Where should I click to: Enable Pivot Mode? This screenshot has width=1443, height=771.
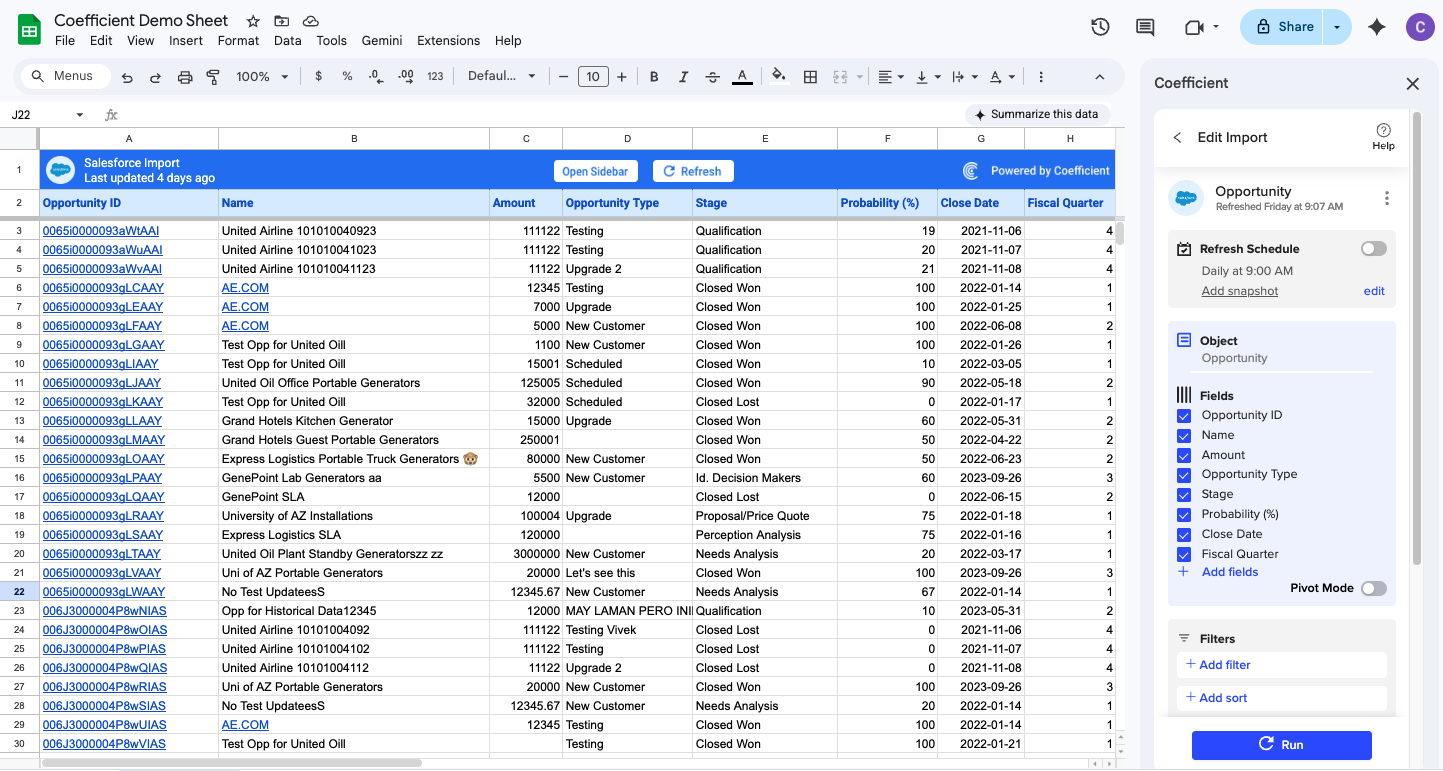click(1374, 588)
